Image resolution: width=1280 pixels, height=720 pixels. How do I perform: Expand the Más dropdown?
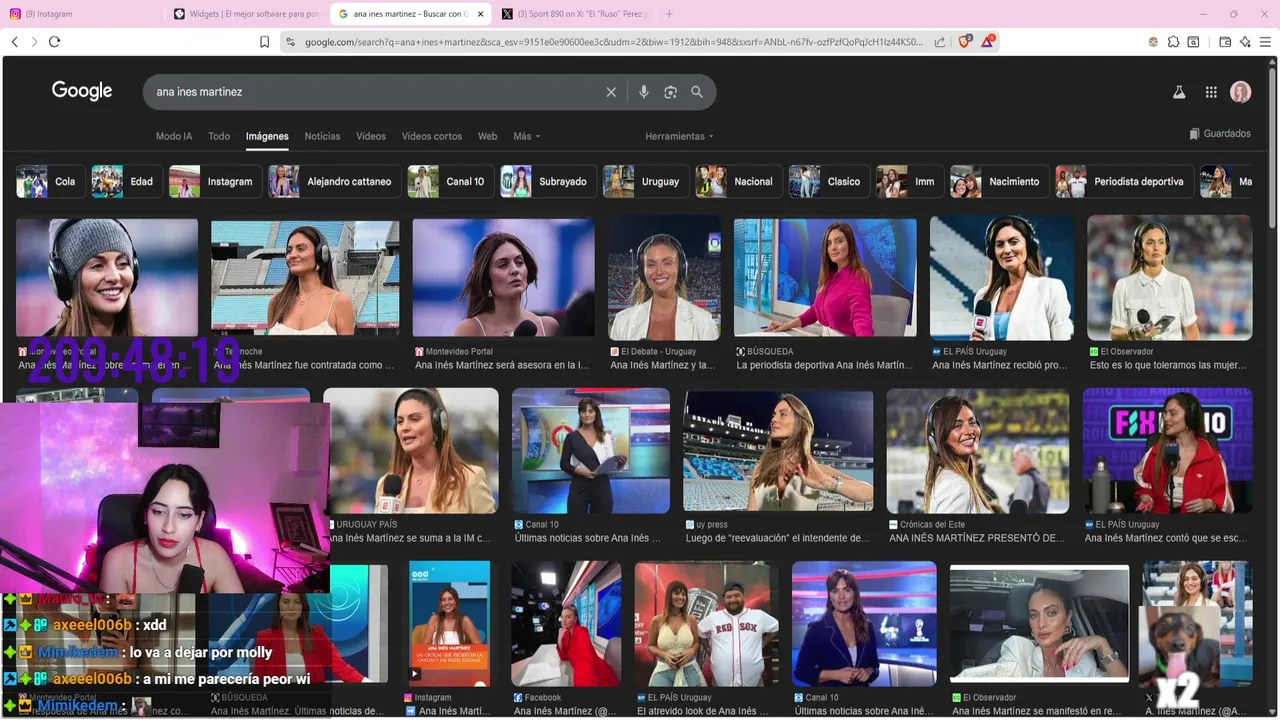point(527,136)
